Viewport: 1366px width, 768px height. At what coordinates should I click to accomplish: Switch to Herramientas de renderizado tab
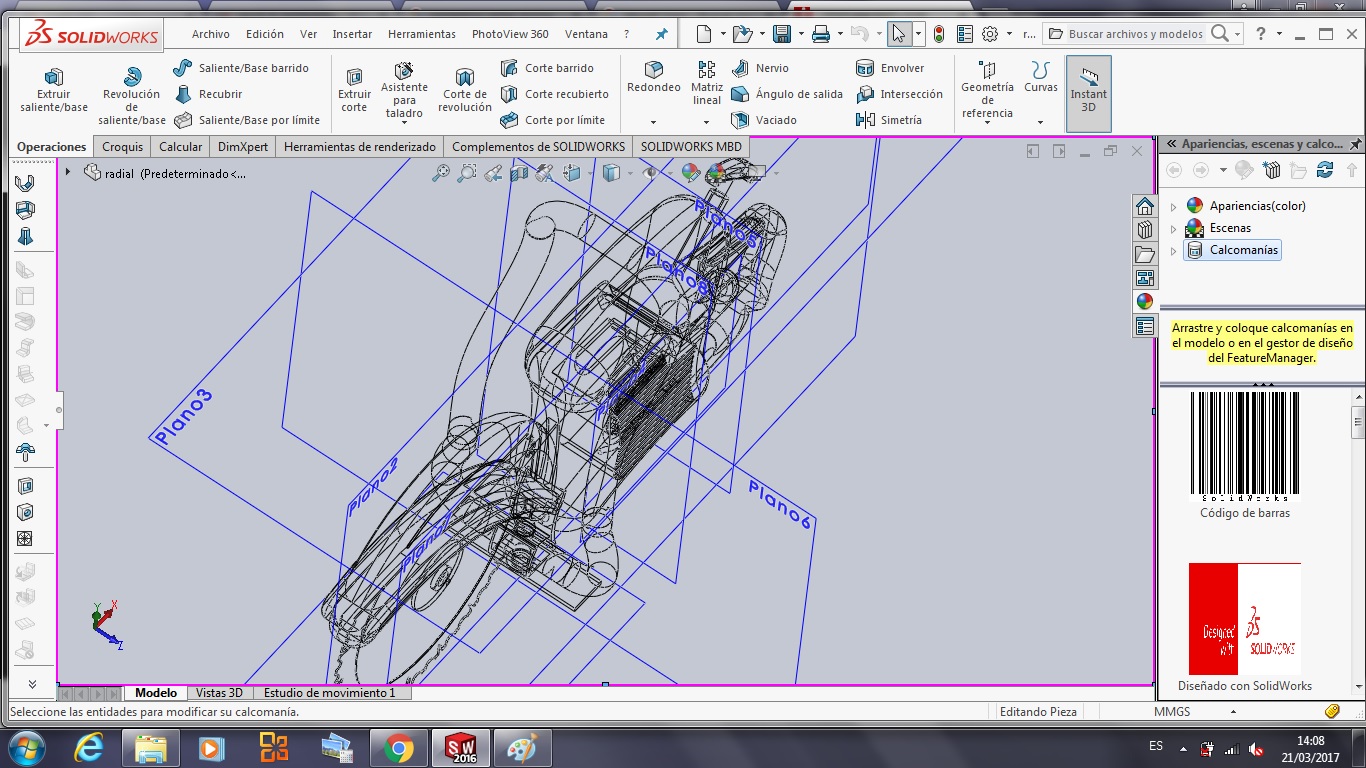tap(360, 146)
